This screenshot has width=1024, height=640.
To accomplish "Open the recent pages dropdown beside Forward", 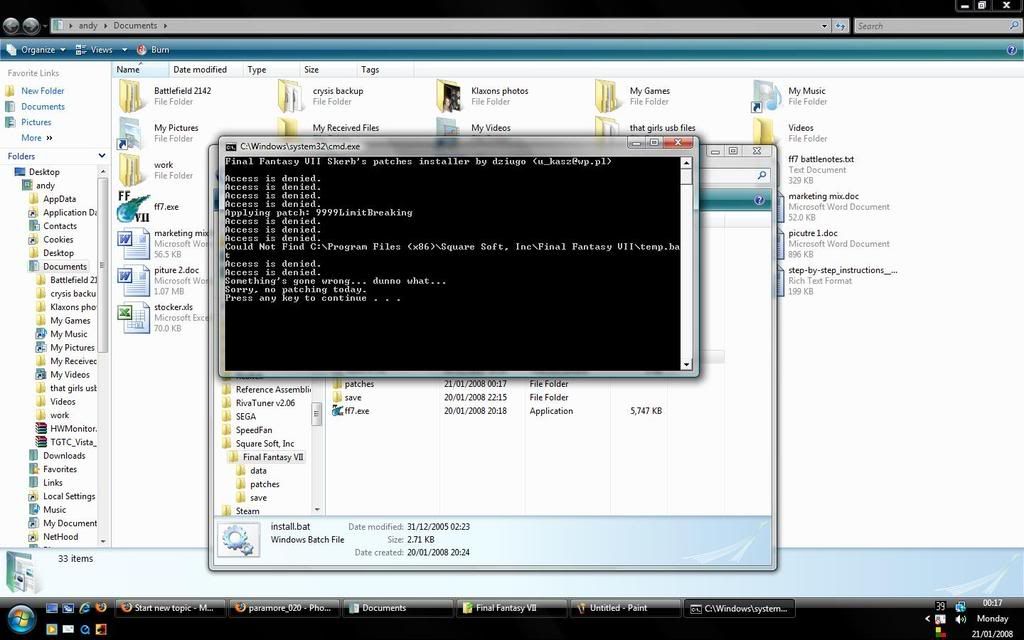I will pyautogui.click(x=44, y=26).
